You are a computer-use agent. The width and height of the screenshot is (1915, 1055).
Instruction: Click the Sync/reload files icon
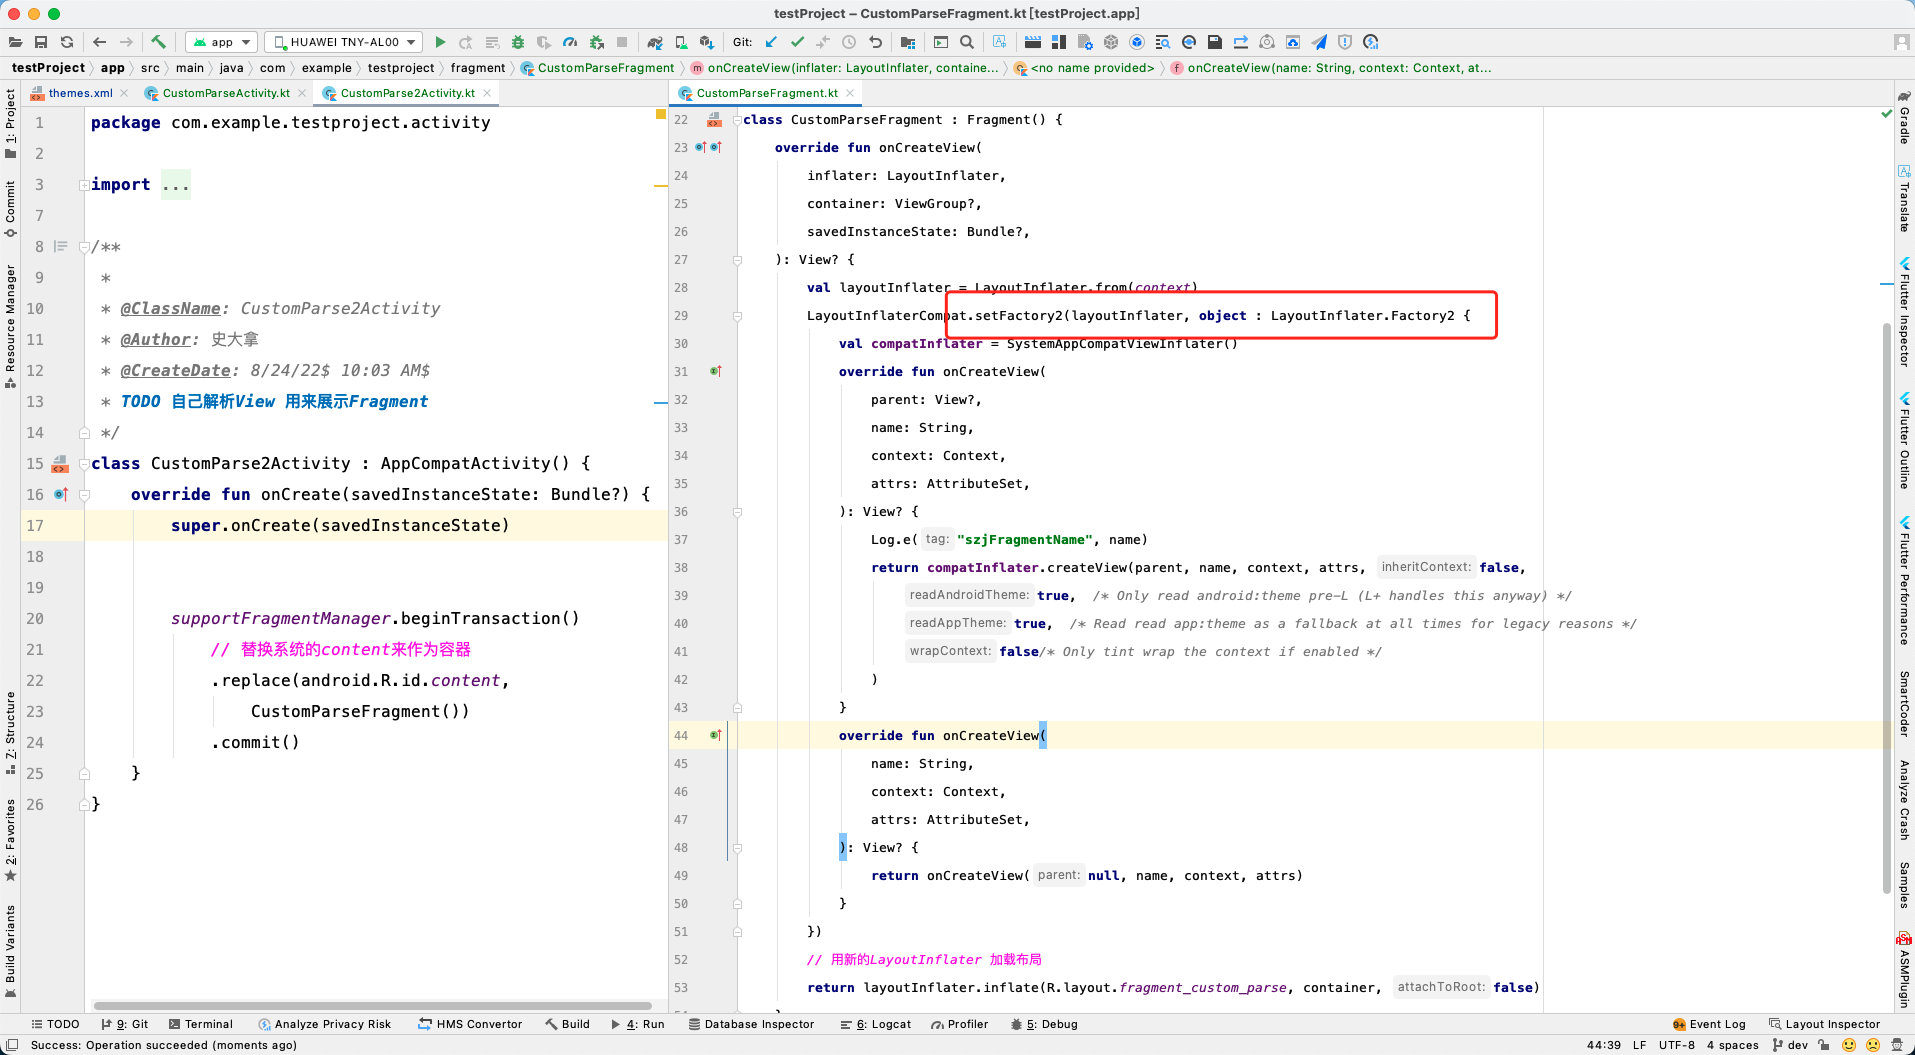tap(67, 42)
